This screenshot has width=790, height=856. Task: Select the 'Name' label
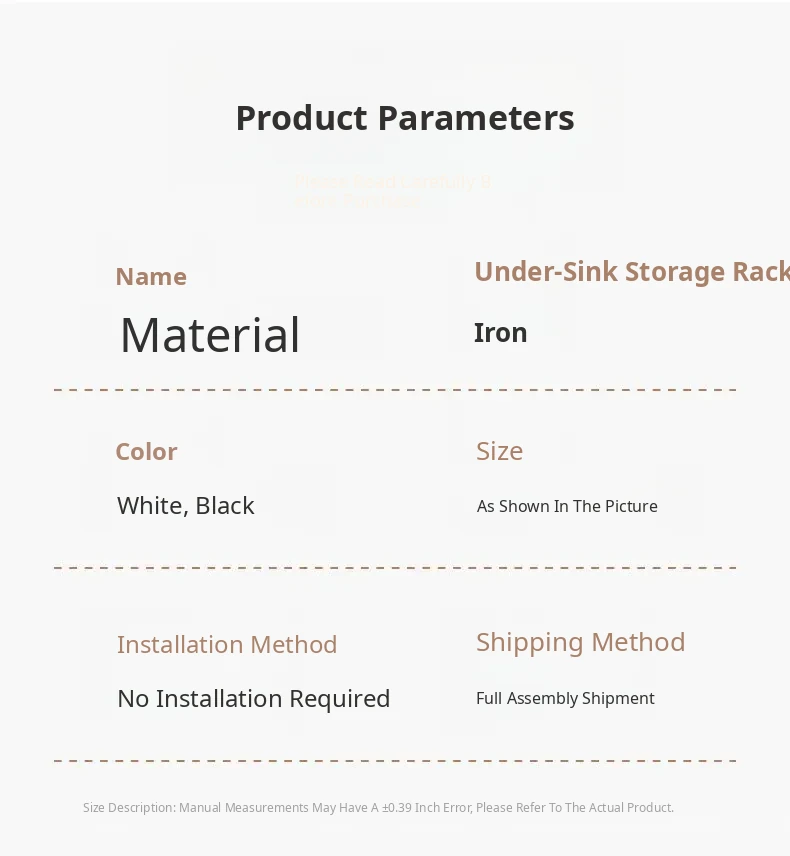click(x=151, y=277)
